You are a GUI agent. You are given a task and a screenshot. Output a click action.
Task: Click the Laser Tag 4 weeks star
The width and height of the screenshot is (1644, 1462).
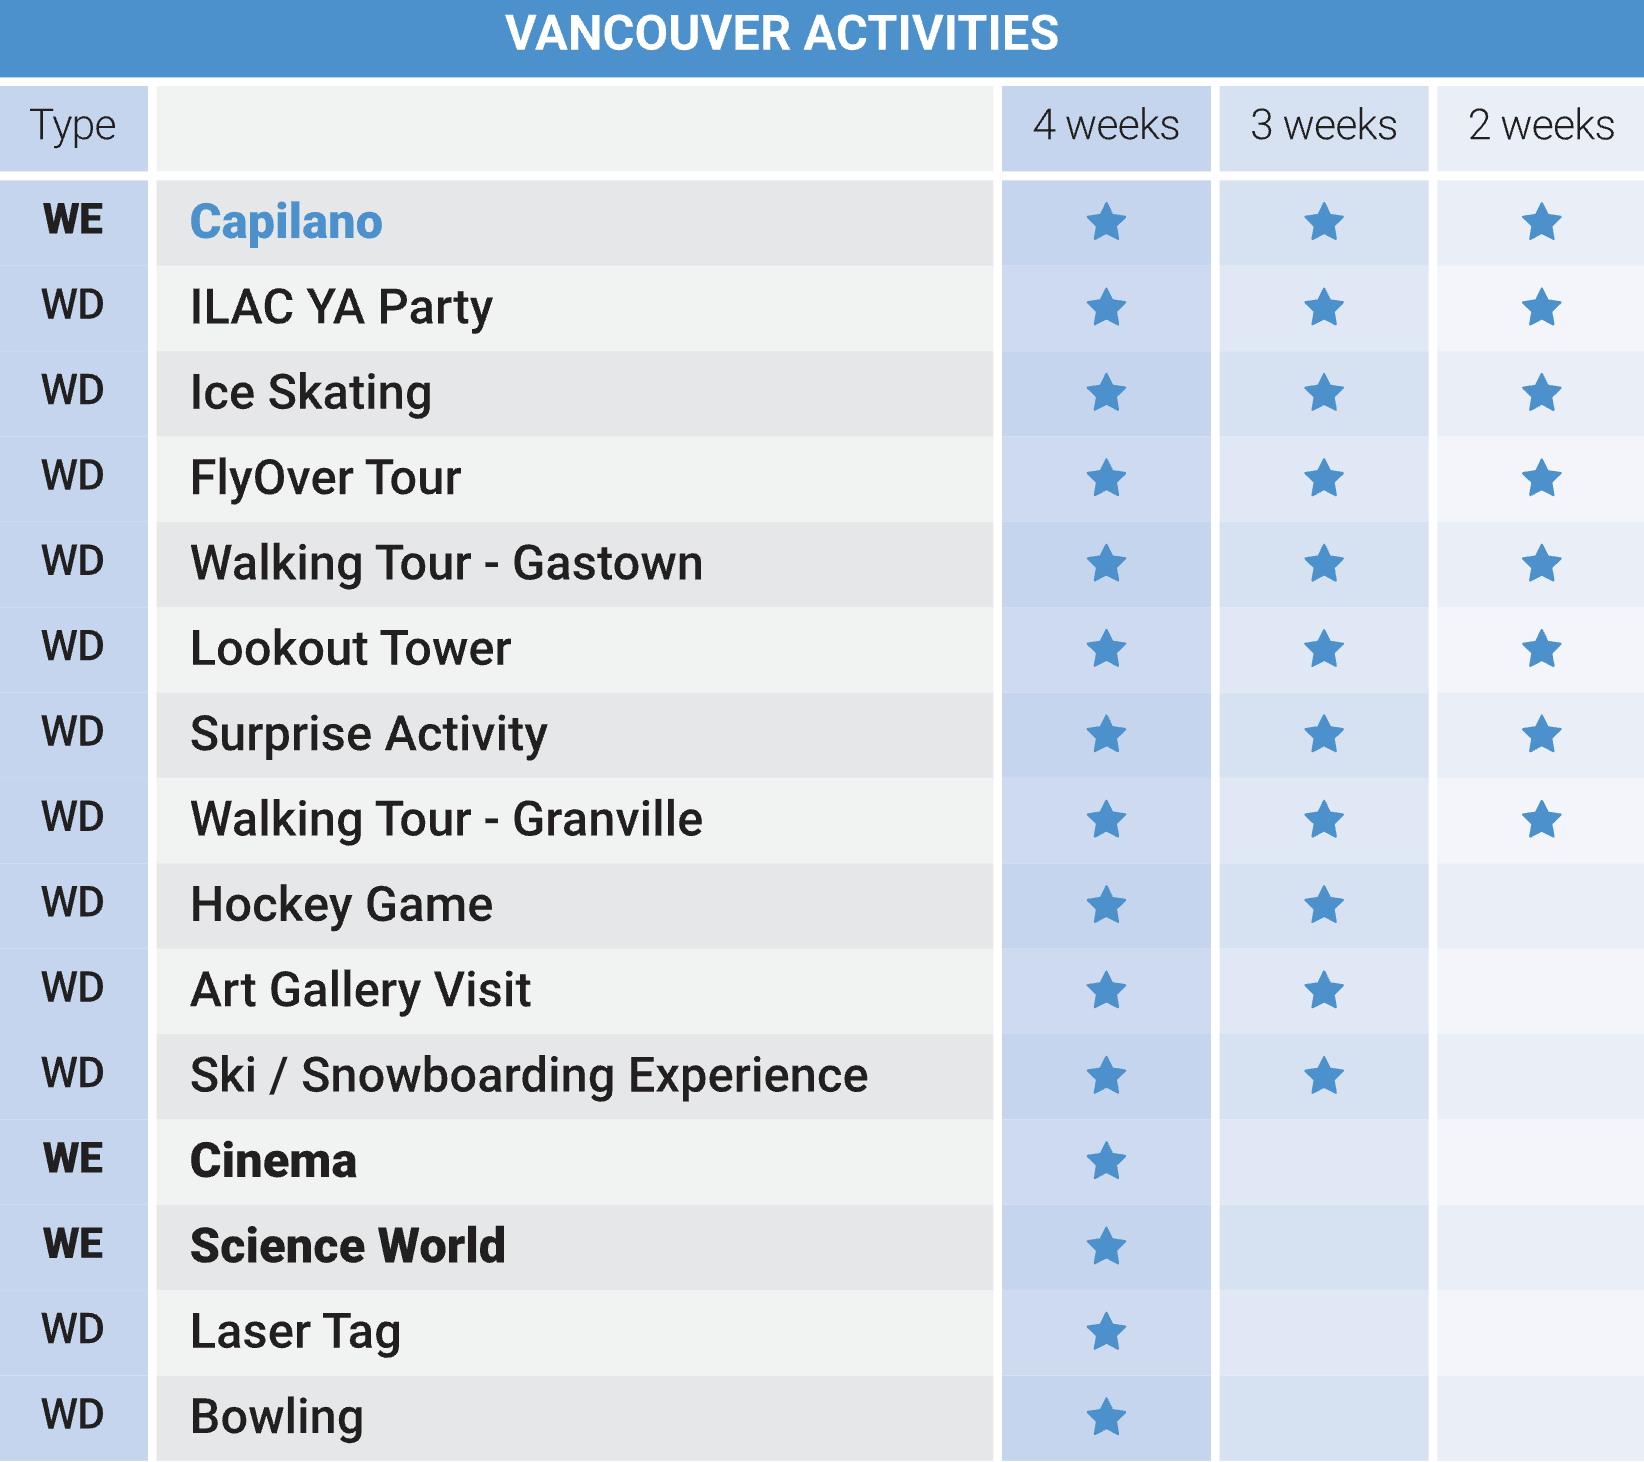pos(1106,1331)
